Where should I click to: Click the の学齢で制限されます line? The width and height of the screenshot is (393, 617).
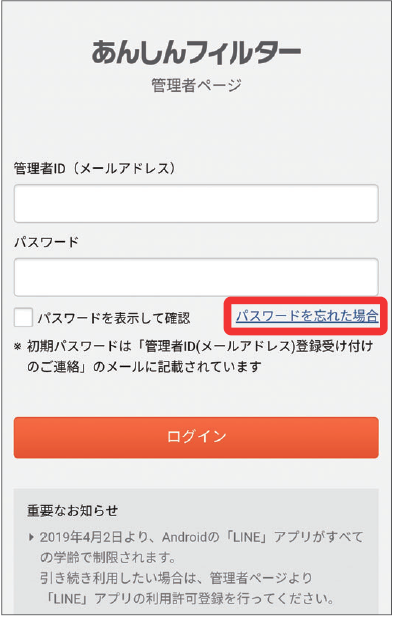[x=108, y=558]
